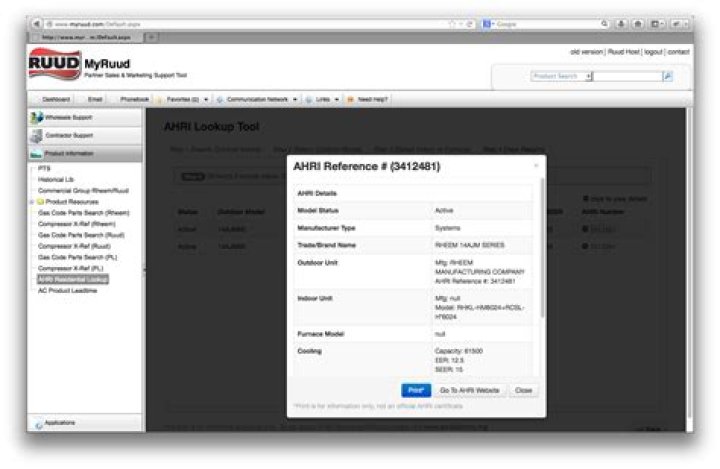Image resolution: width=720 pixels, height=469 pixels.
Task: Click the Contractor Support panel icon
Action: pyautogui.click(x=36, y=136)
